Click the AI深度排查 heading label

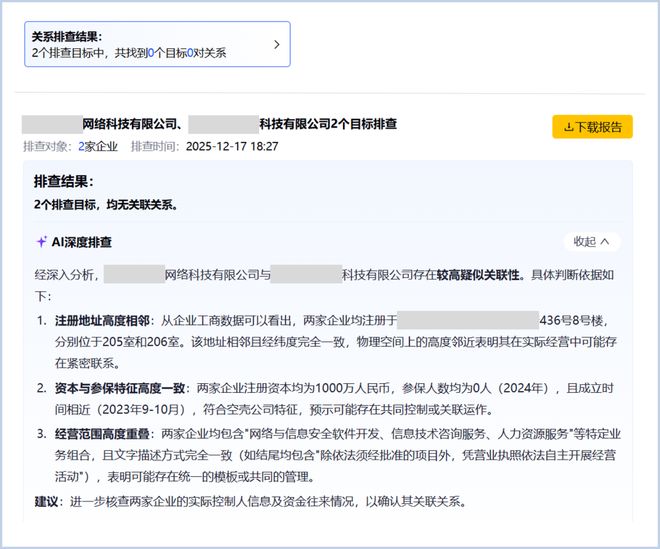click(x=82, y=242)
